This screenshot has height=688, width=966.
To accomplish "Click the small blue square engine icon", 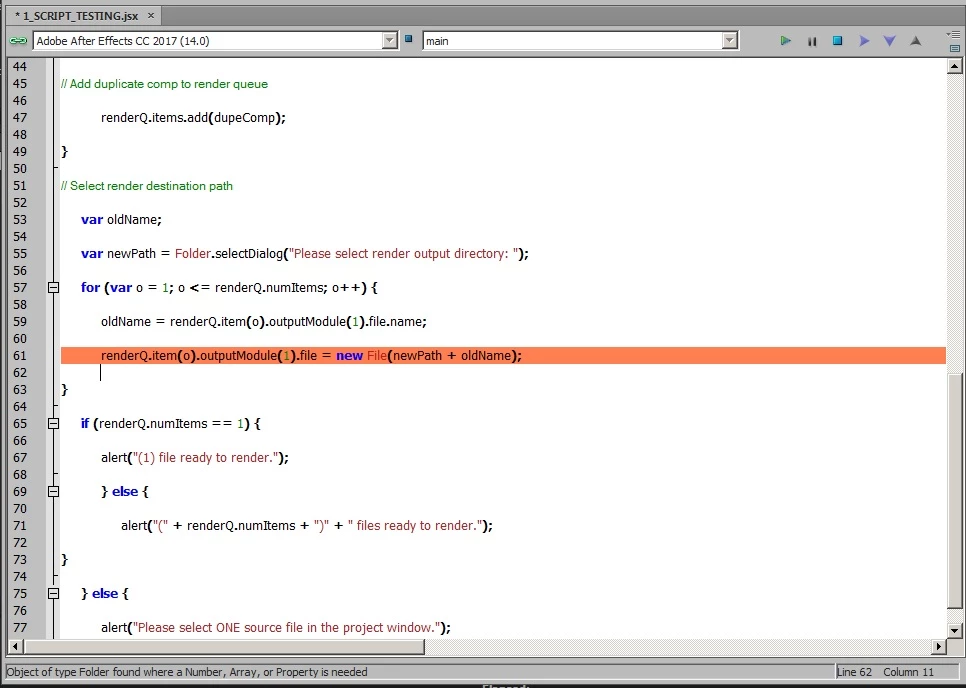I will [408, 39].
